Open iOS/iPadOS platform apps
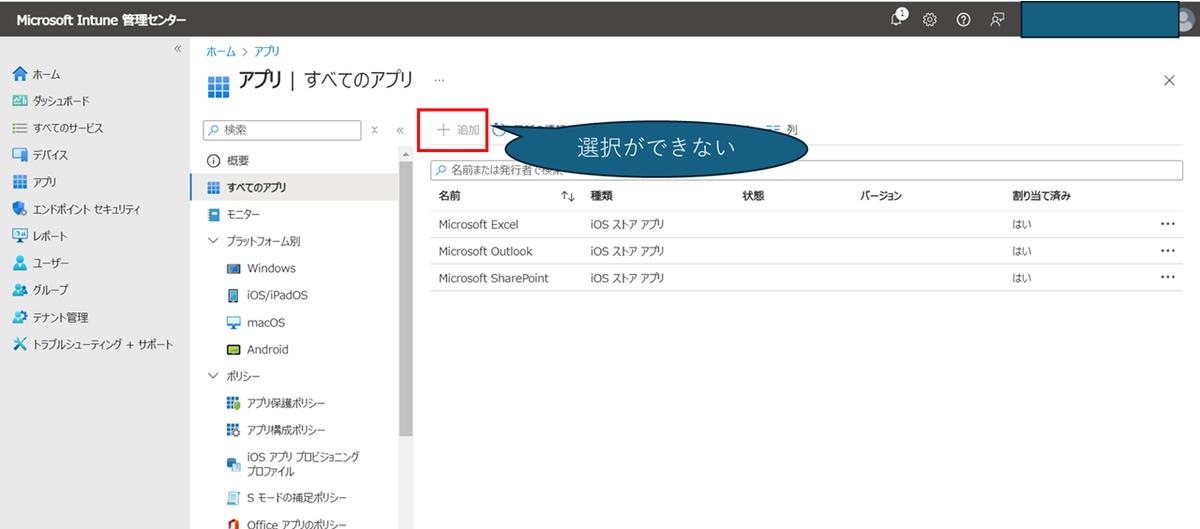The image size is (1200, 529). tap(277, 295)
